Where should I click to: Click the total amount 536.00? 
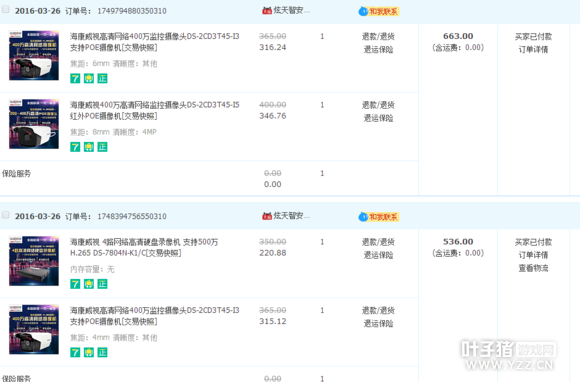point(458,241)
